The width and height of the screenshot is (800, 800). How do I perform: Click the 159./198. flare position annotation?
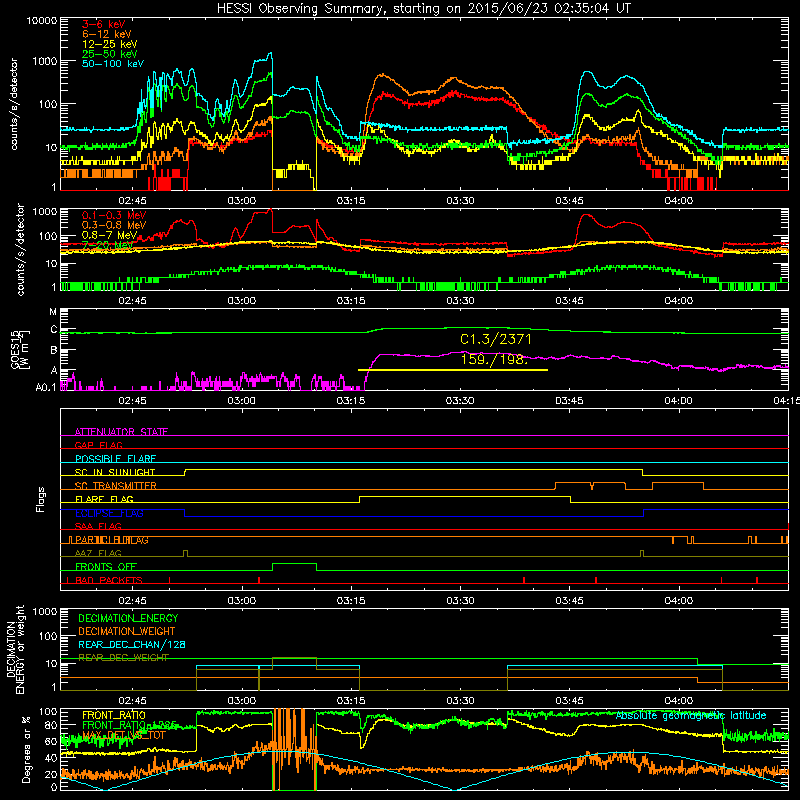[494, 359]
